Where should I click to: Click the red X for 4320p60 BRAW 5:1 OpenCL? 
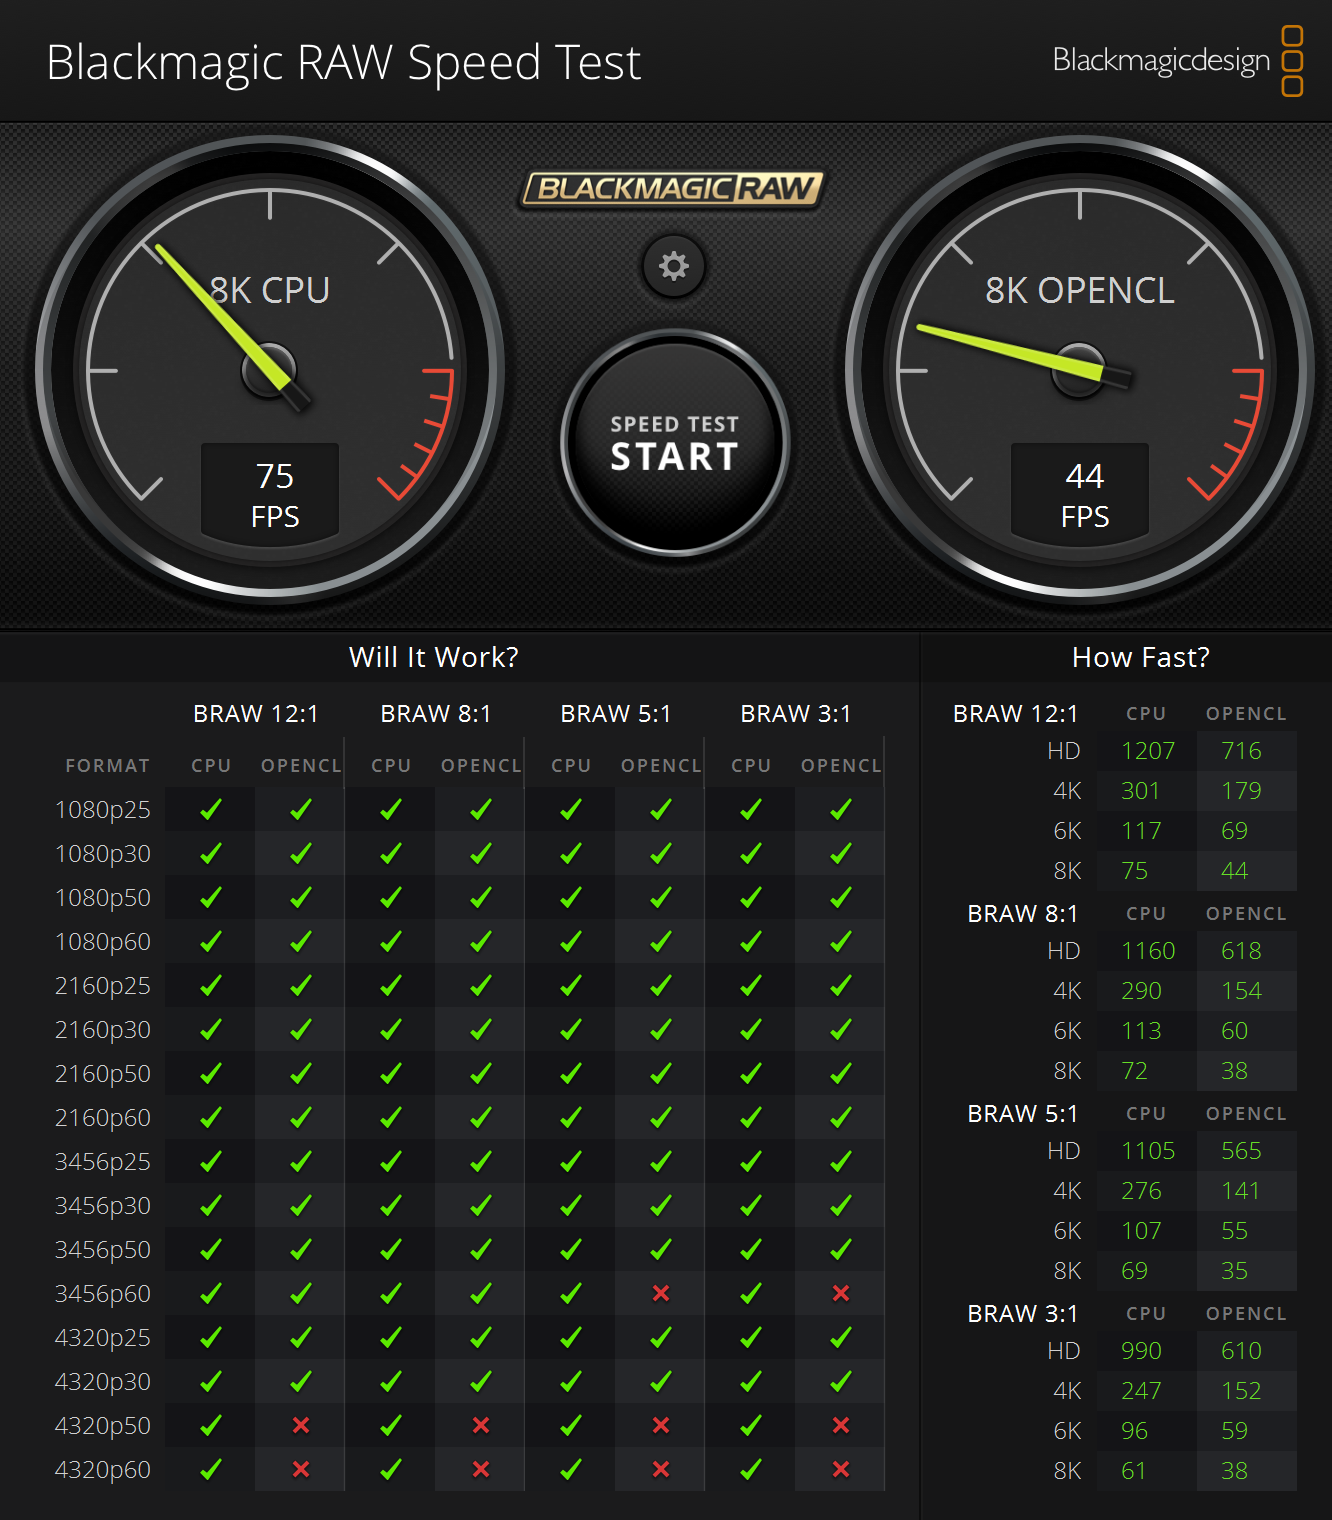660,1469
